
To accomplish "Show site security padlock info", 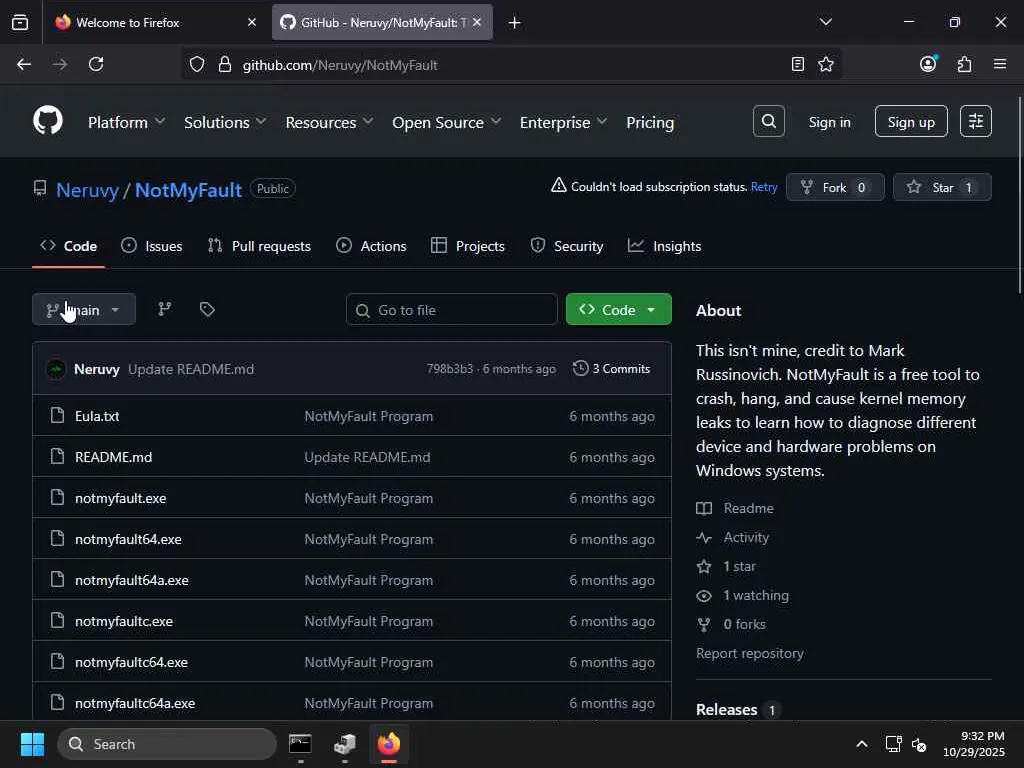I will pos(225,65).
